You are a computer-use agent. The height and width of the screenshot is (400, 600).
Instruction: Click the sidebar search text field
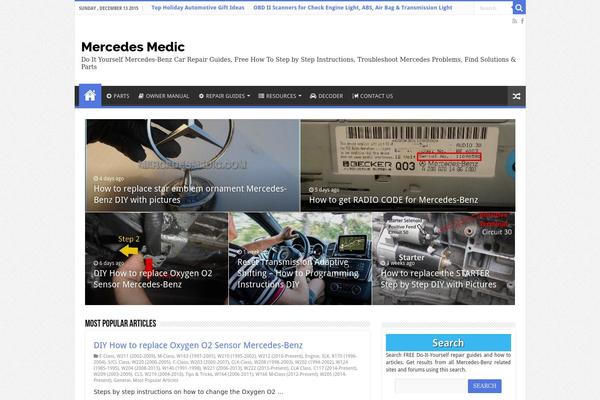click(431, 386)
